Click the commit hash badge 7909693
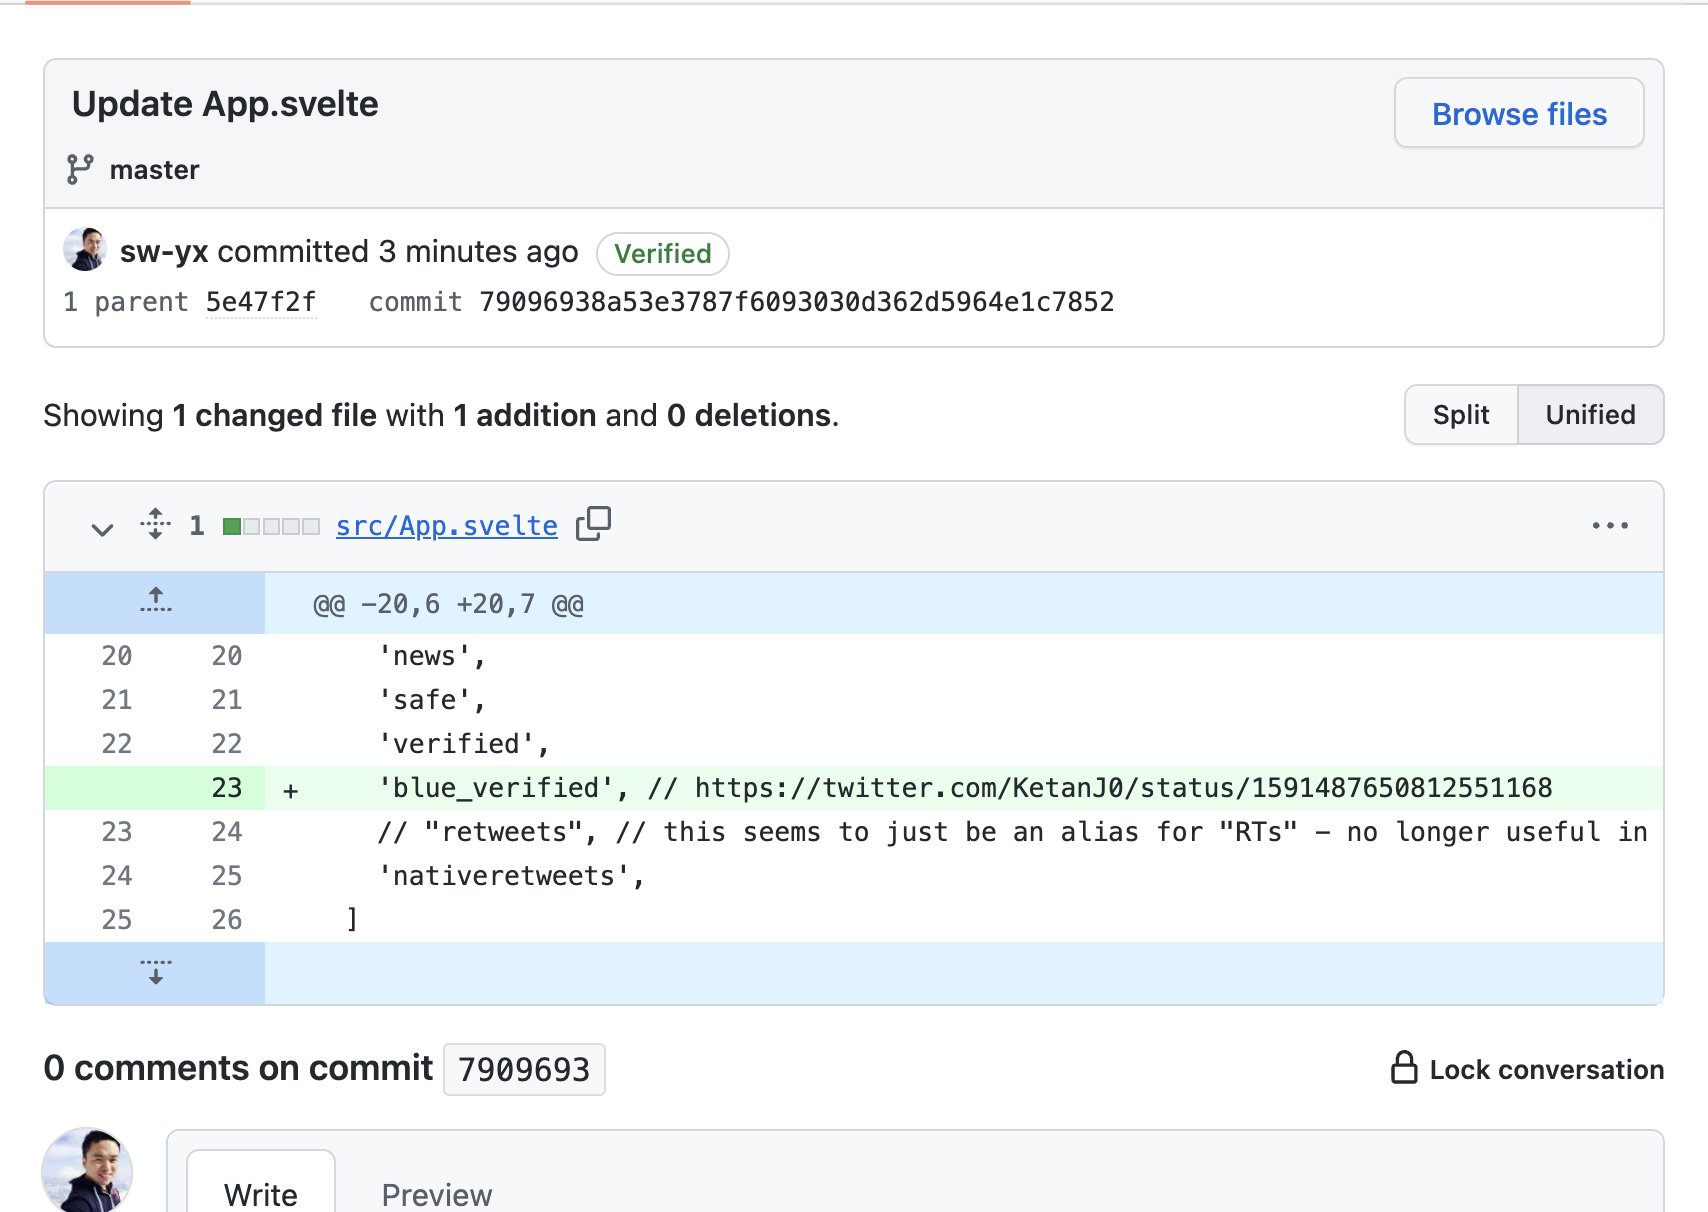 (524, 1069)
